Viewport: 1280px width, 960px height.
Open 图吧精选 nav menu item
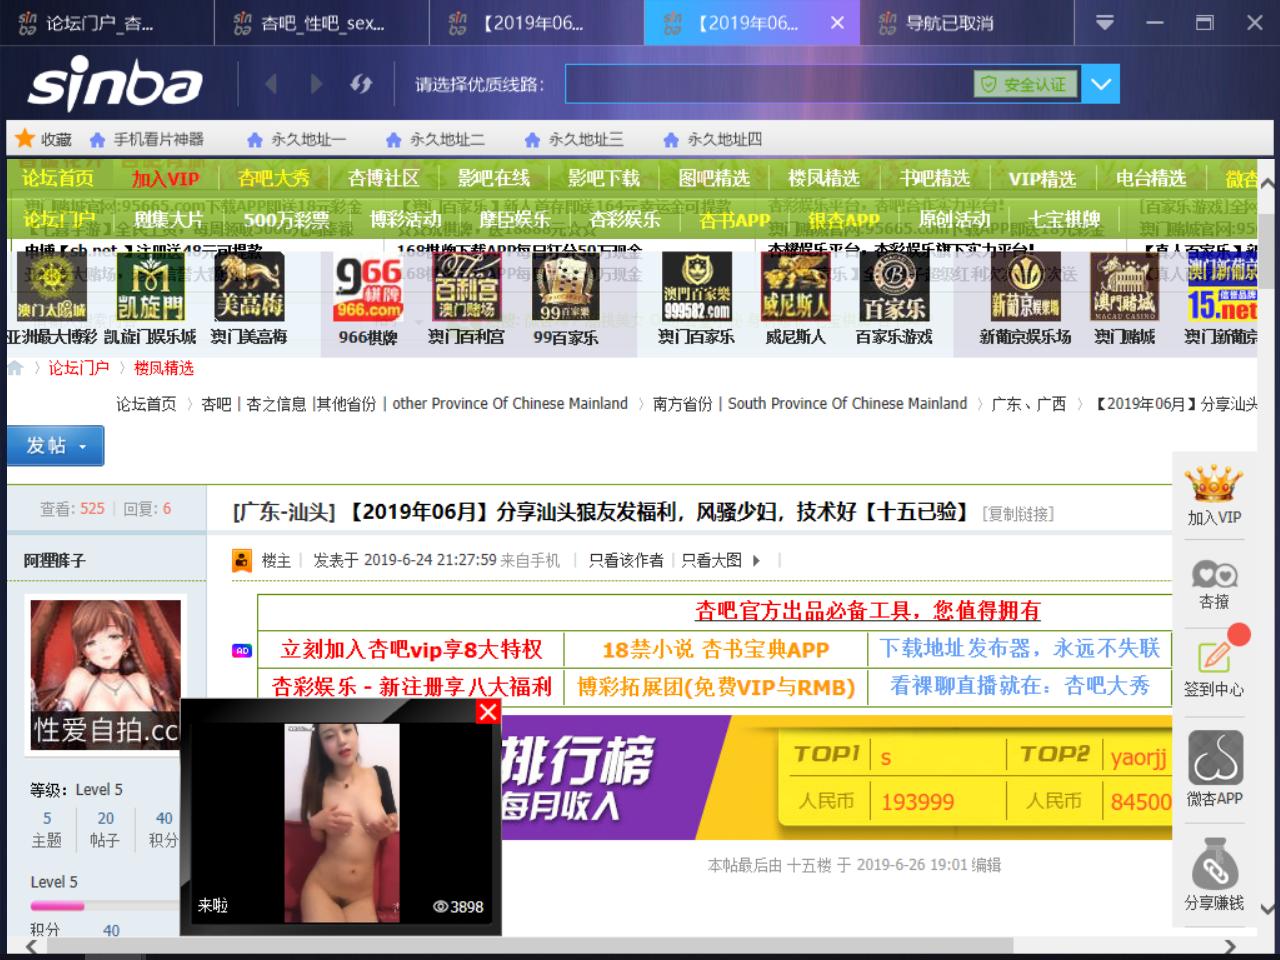(x=714, y=178)
